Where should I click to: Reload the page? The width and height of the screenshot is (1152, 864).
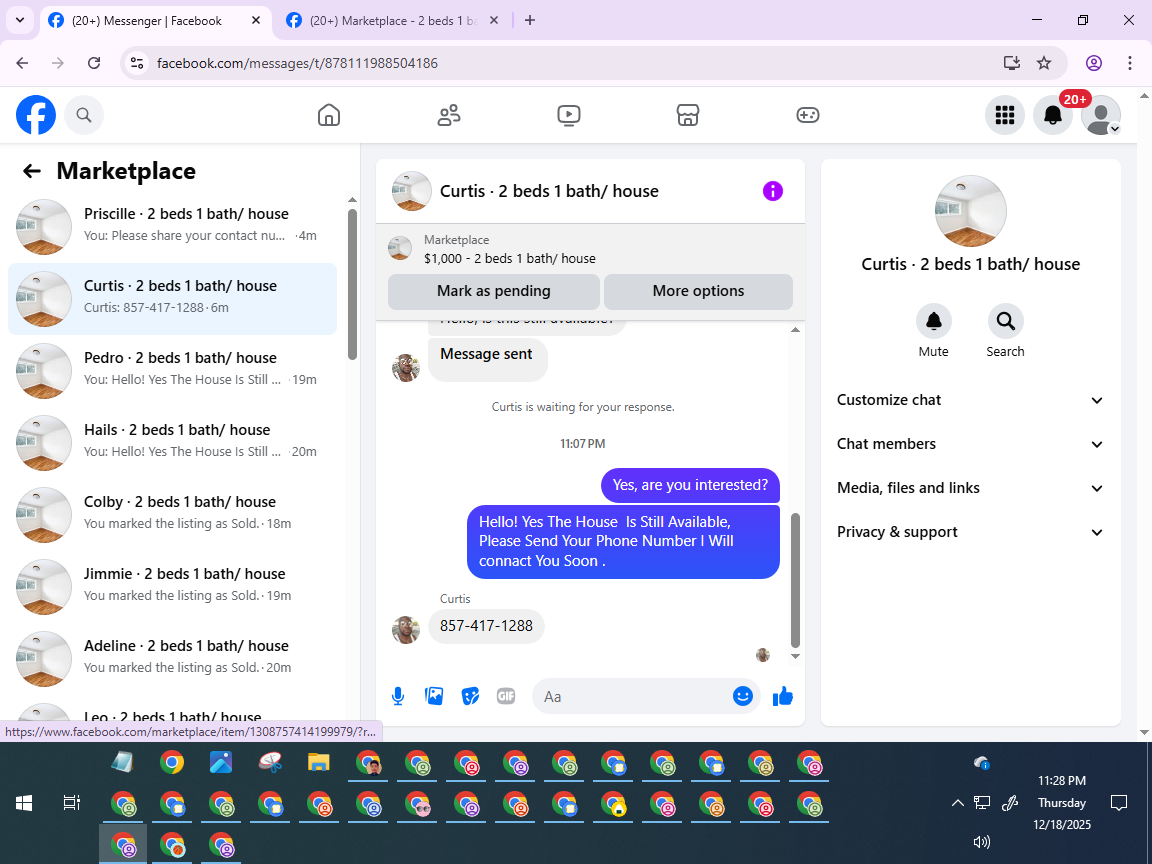(x=94, y=63)
